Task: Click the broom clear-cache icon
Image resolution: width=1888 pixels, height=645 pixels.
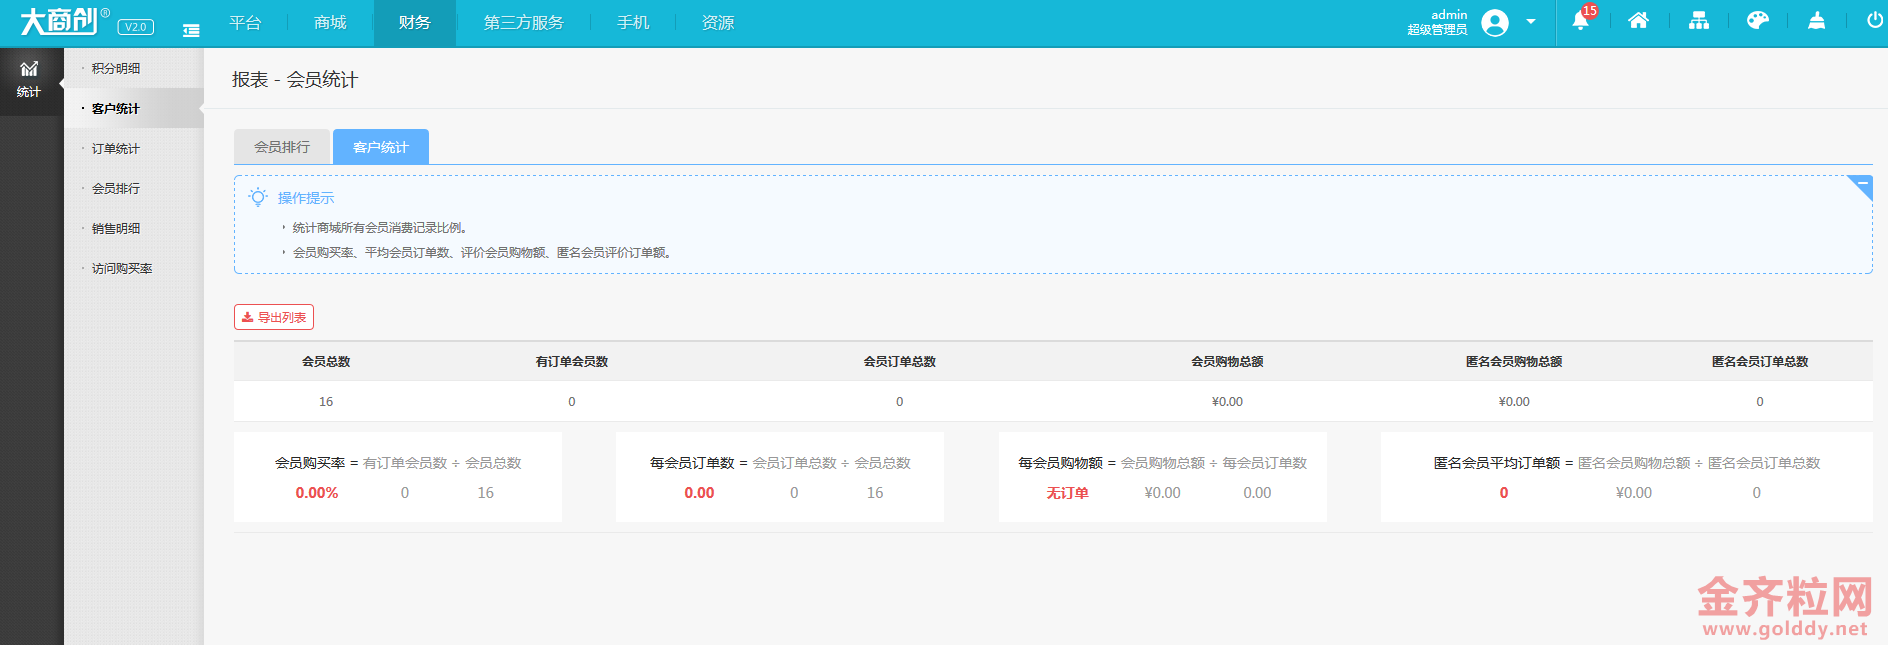Action: pyautogui.click(x=1816, y=21)
